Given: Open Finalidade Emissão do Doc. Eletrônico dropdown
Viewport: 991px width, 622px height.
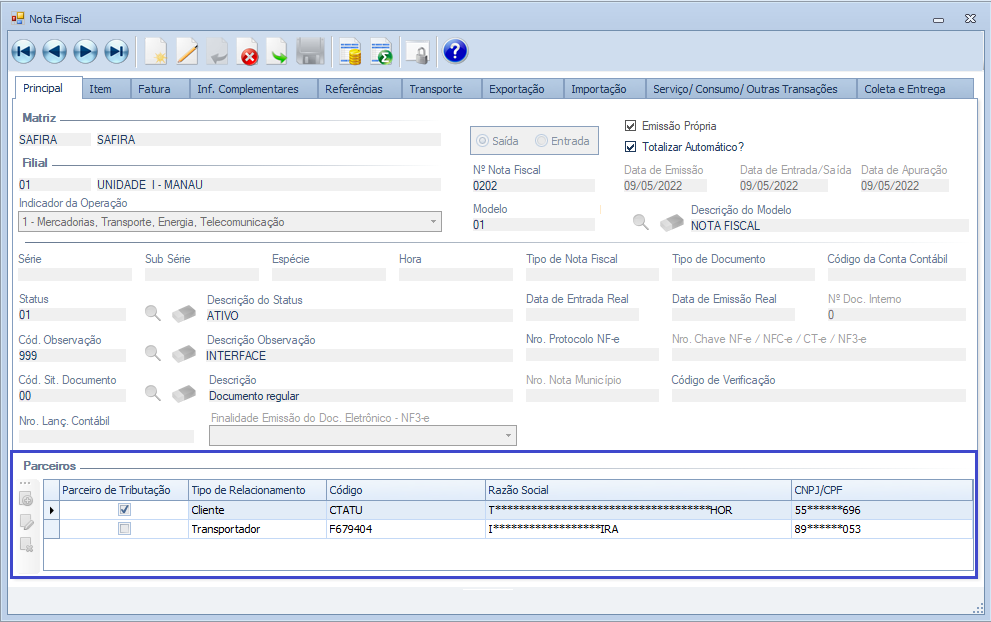Looking at the screenshot, I should [508, 435].
